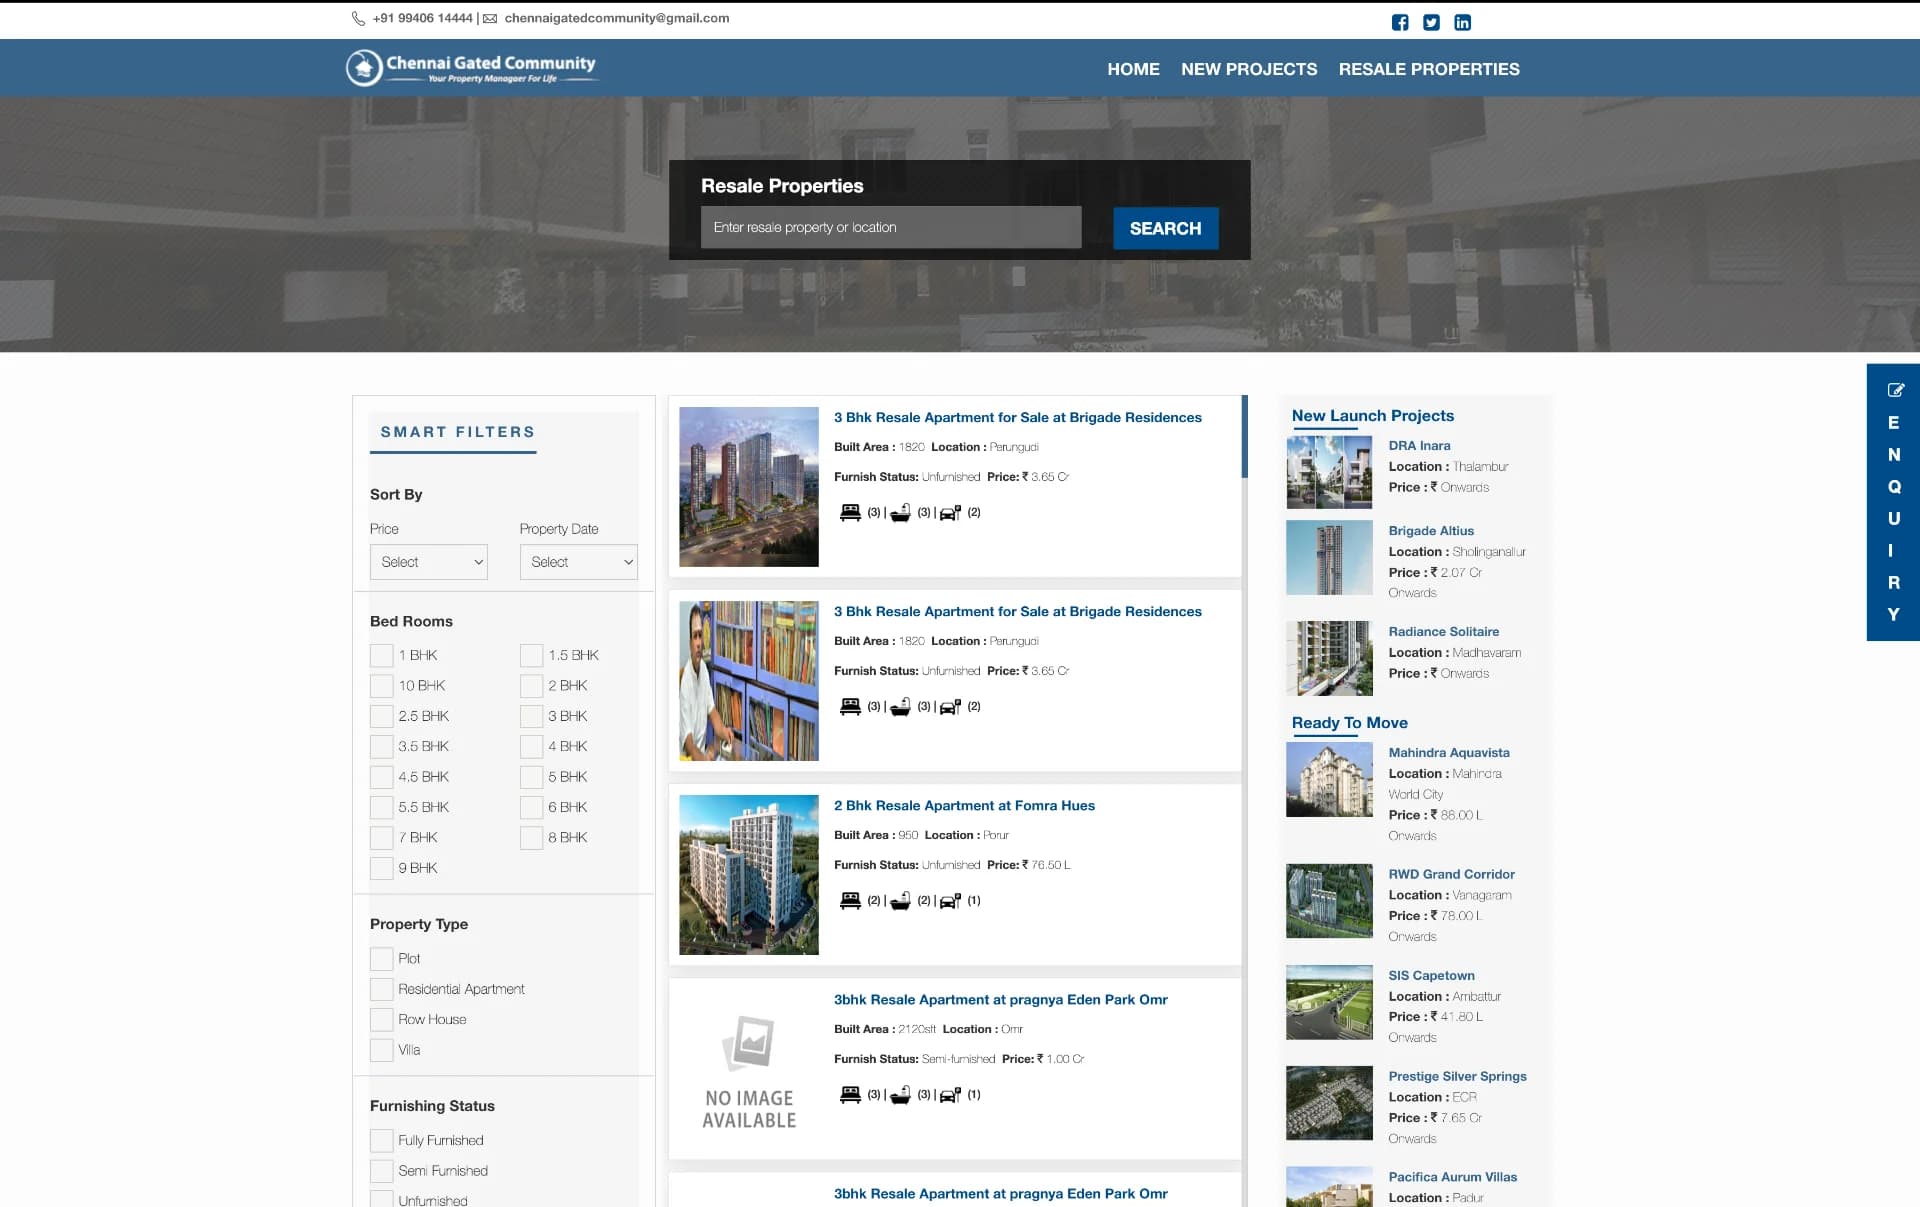Open the Prestige Silver Springs link
Image resolution: width=1920 pixels, height=1207 pixels.
tap(1457, 1076)
